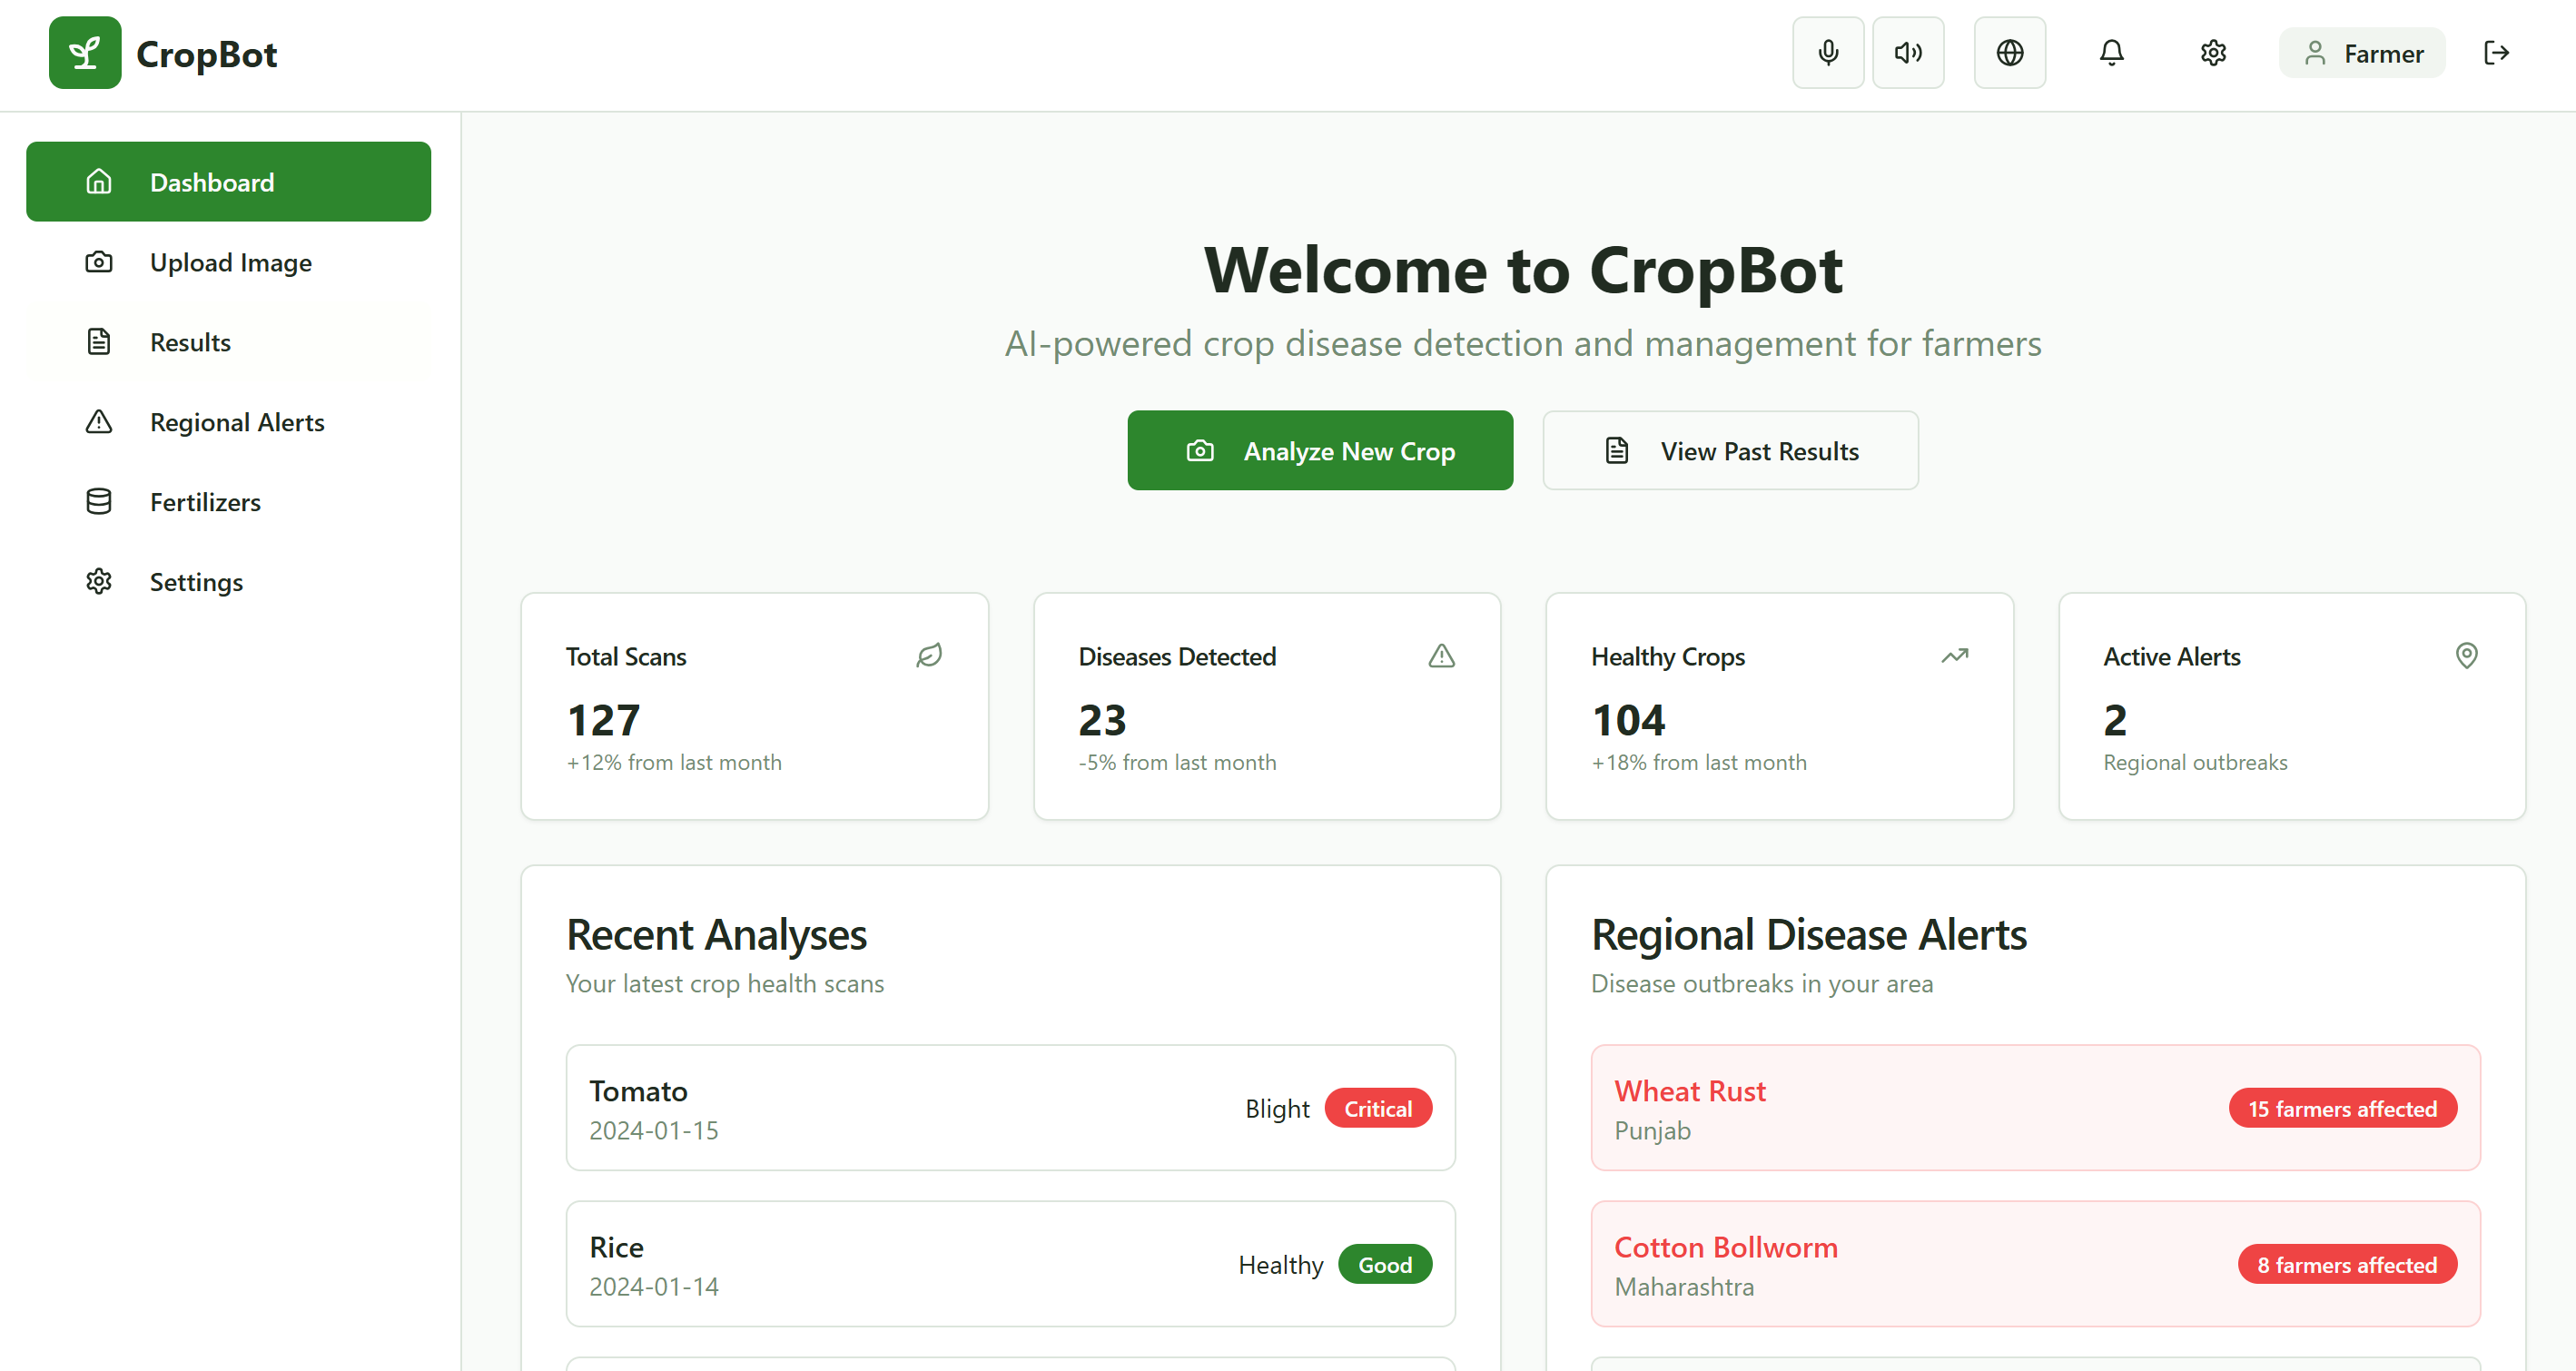This screenshot has height=1371, width=2576.
Task: Toggle the speaker audio output icon
Action: (x=1907, y=53)
